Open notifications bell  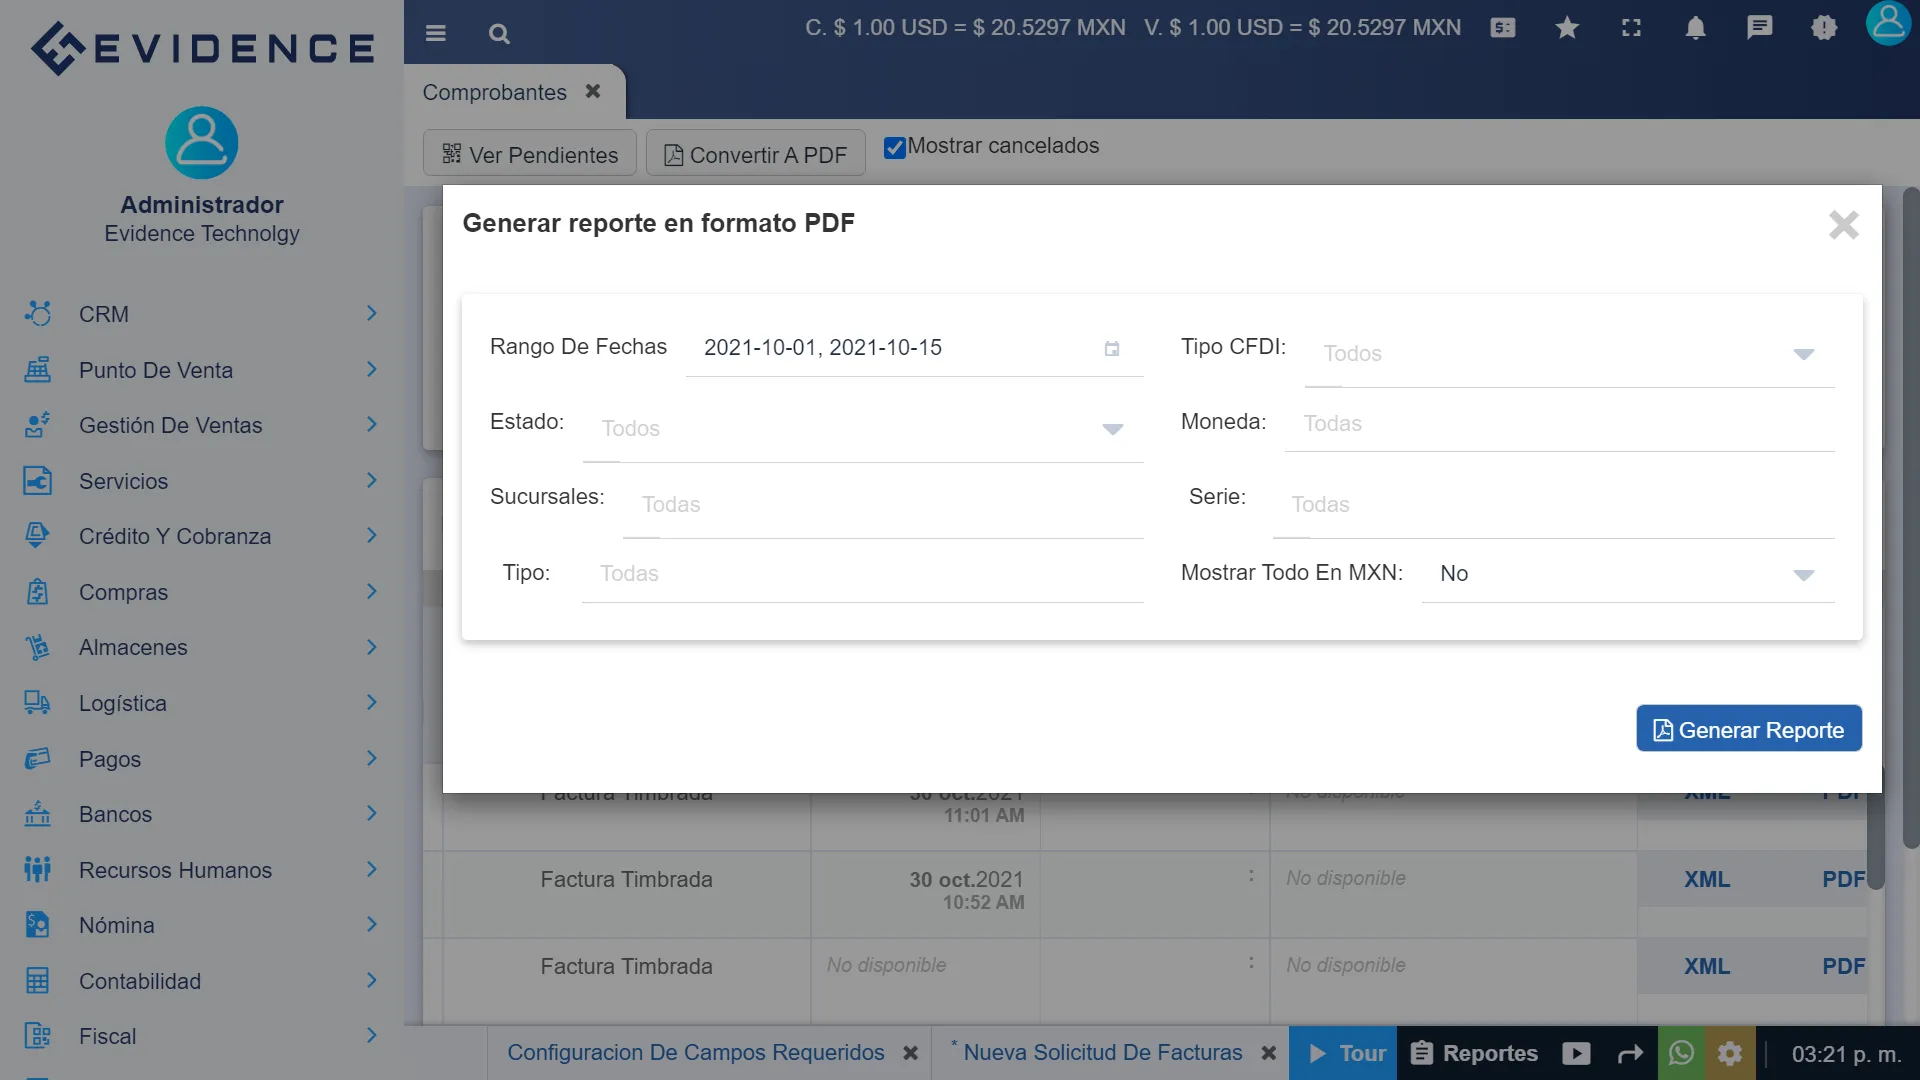tap(1695, 27)
